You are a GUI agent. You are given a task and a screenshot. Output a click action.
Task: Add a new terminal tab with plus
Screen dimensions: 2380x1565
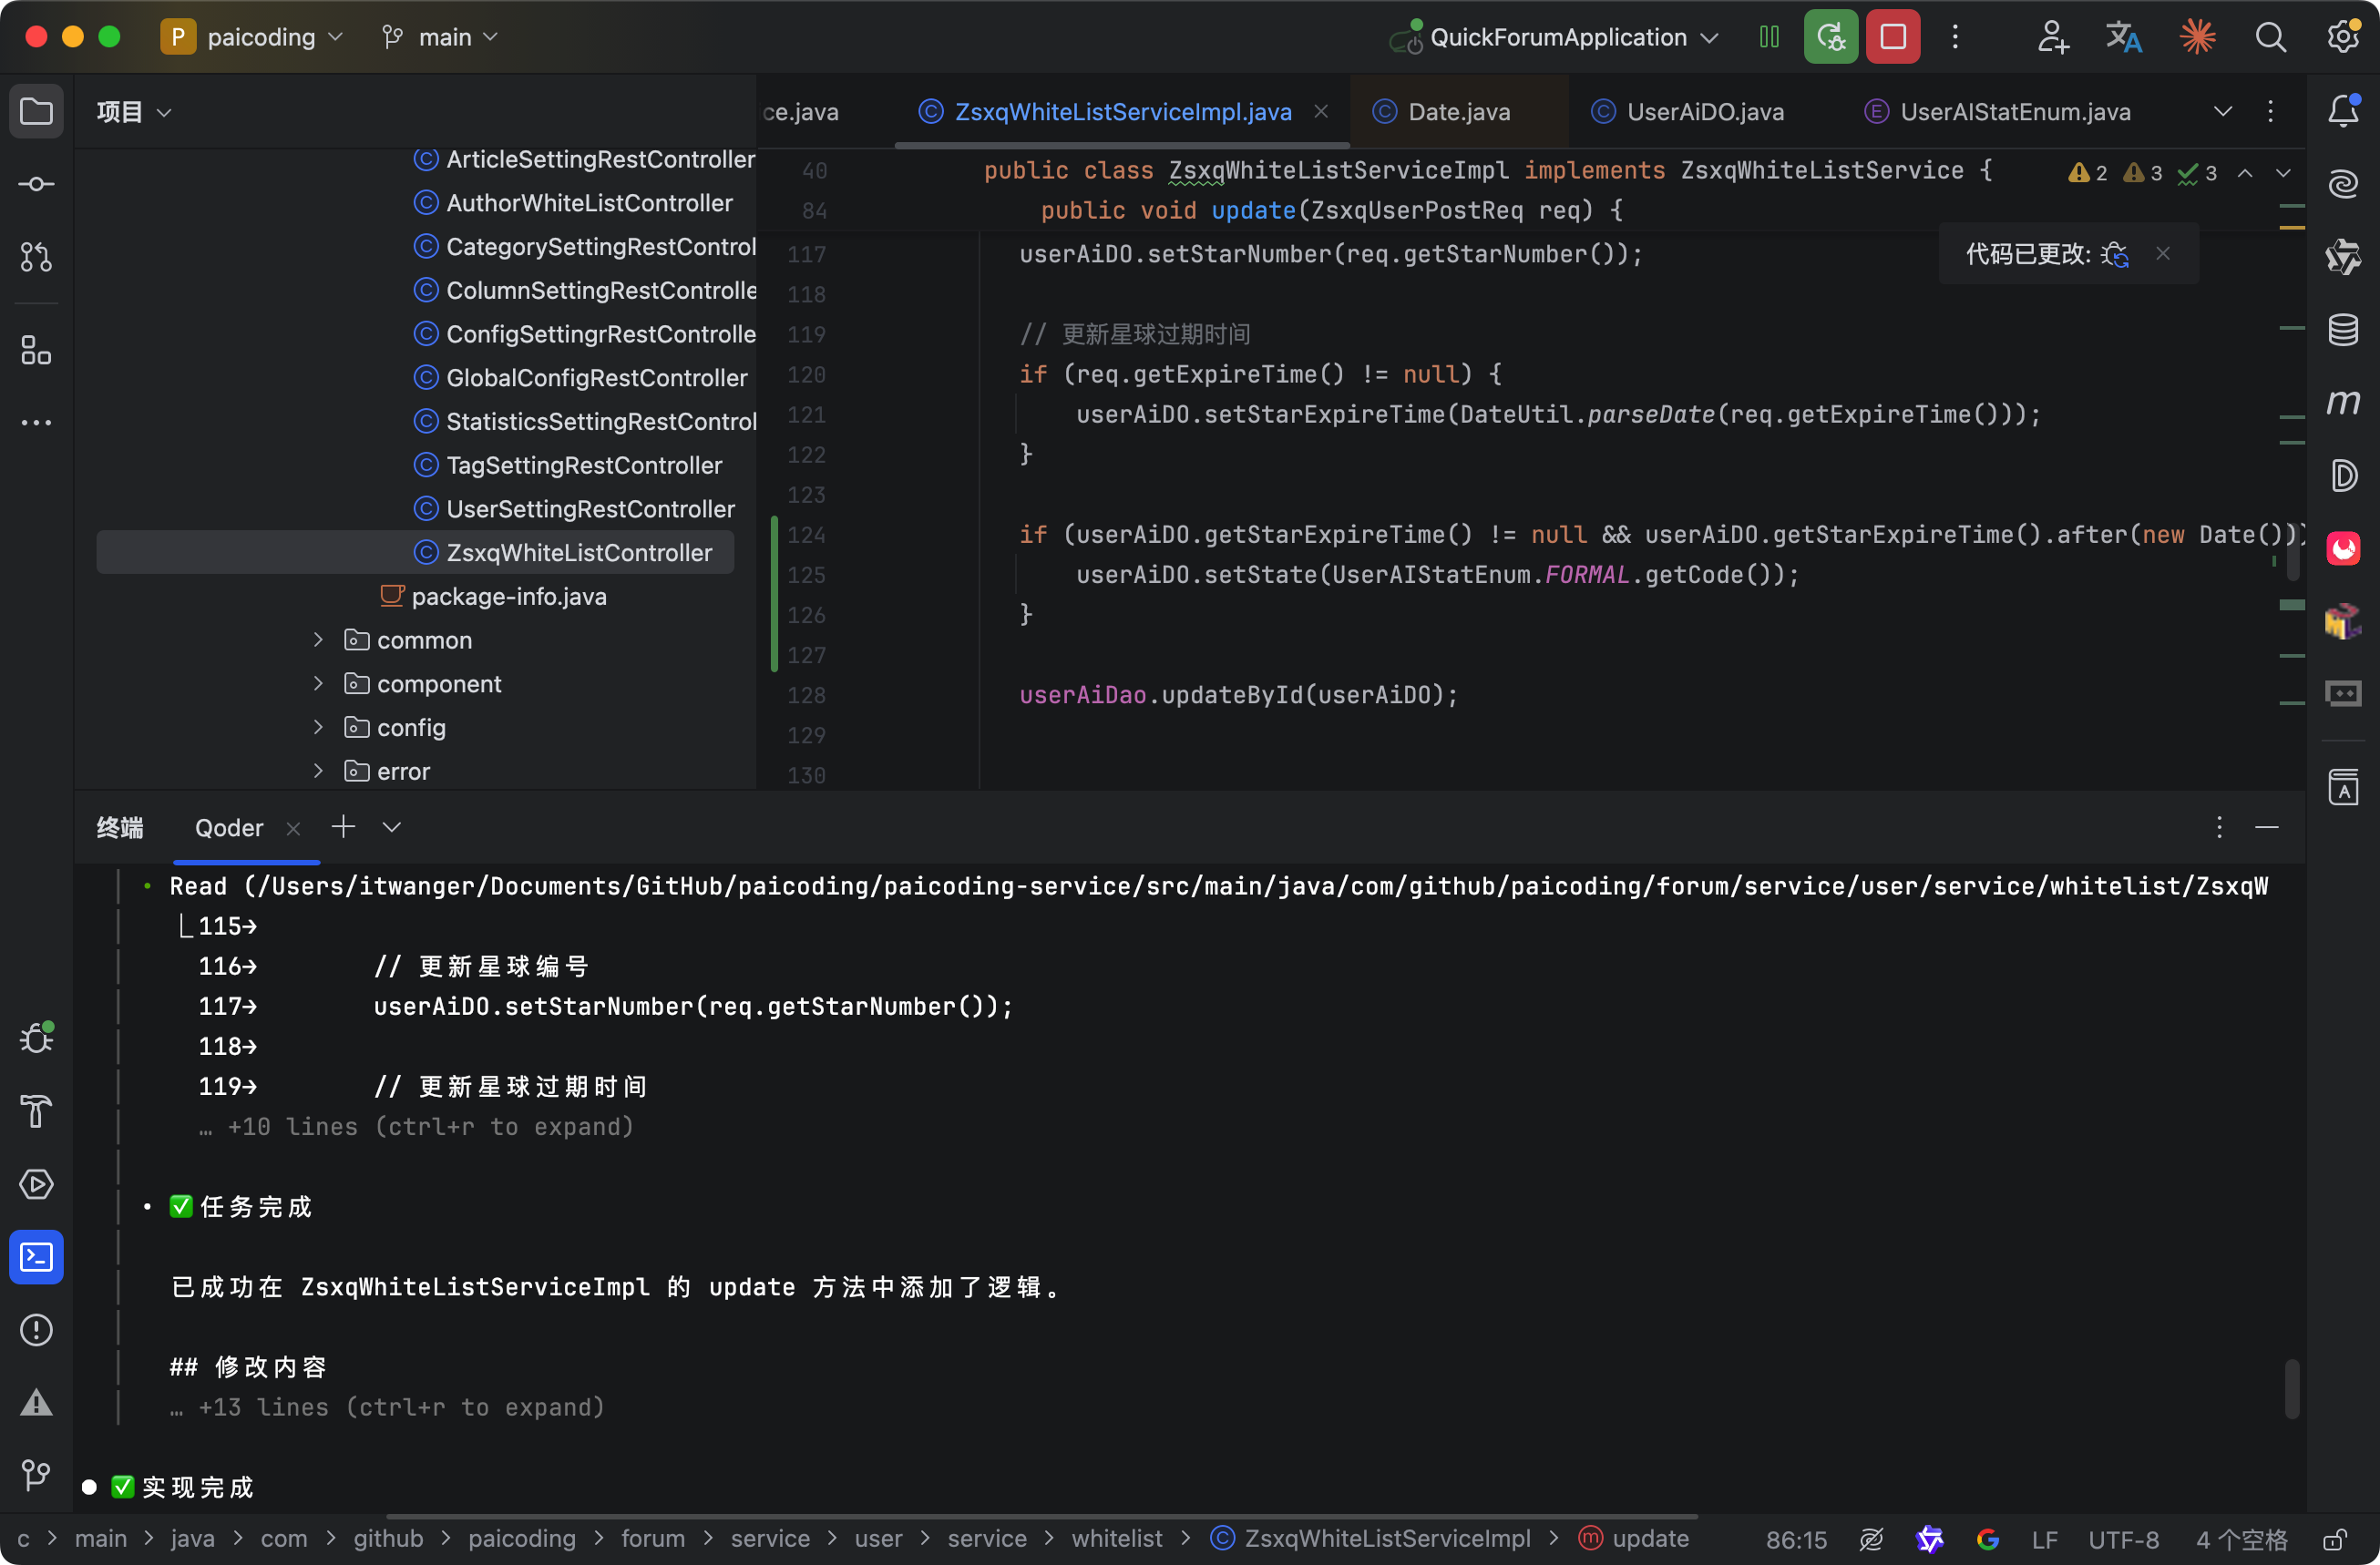pos(343,827)
